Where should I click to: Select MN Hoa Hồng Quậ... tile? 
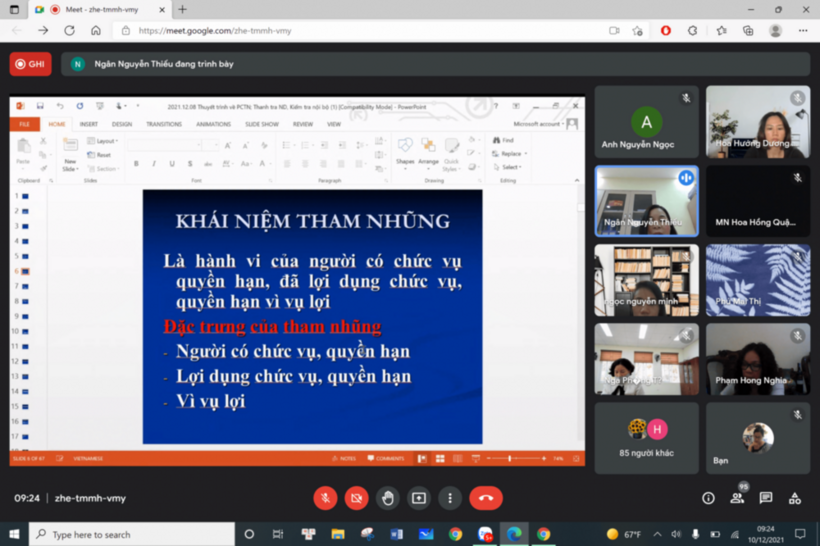pos(758,201)
